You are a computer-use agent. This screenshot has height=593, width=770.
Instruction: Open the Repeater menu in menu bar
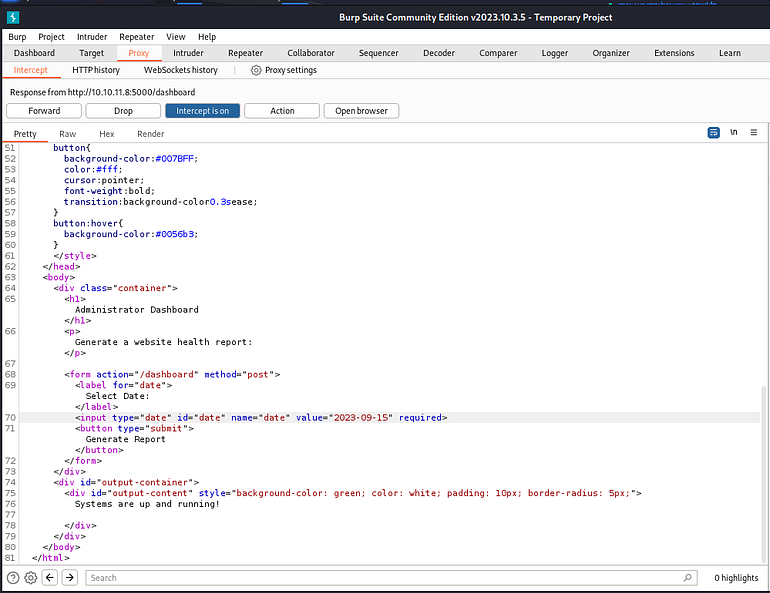pyautogui.click(x=137, y=37)
